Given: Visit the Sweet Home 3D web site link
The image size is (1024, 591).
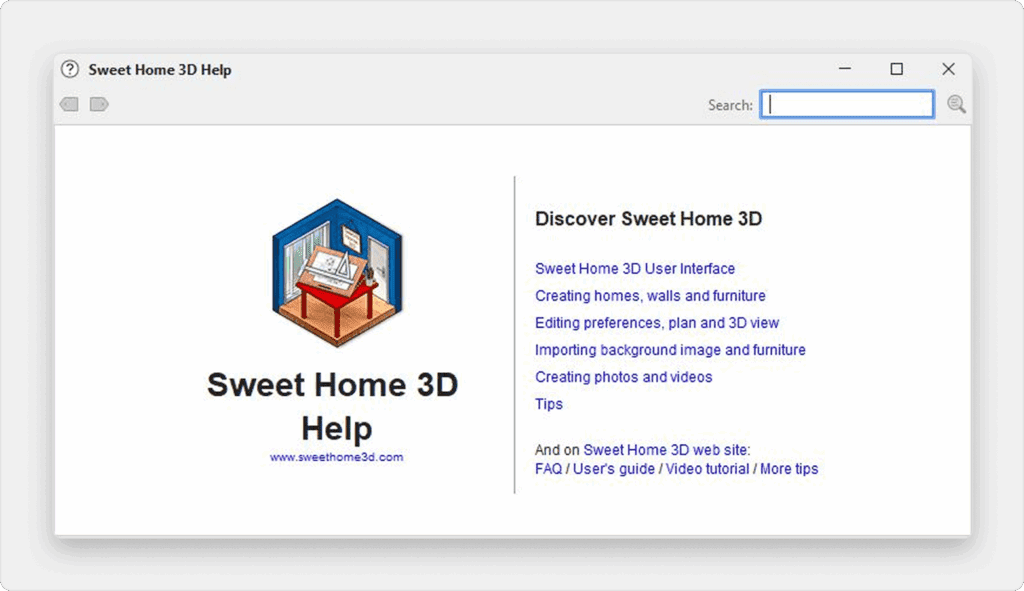Looking at the screenshot, I should click(666, 450).
